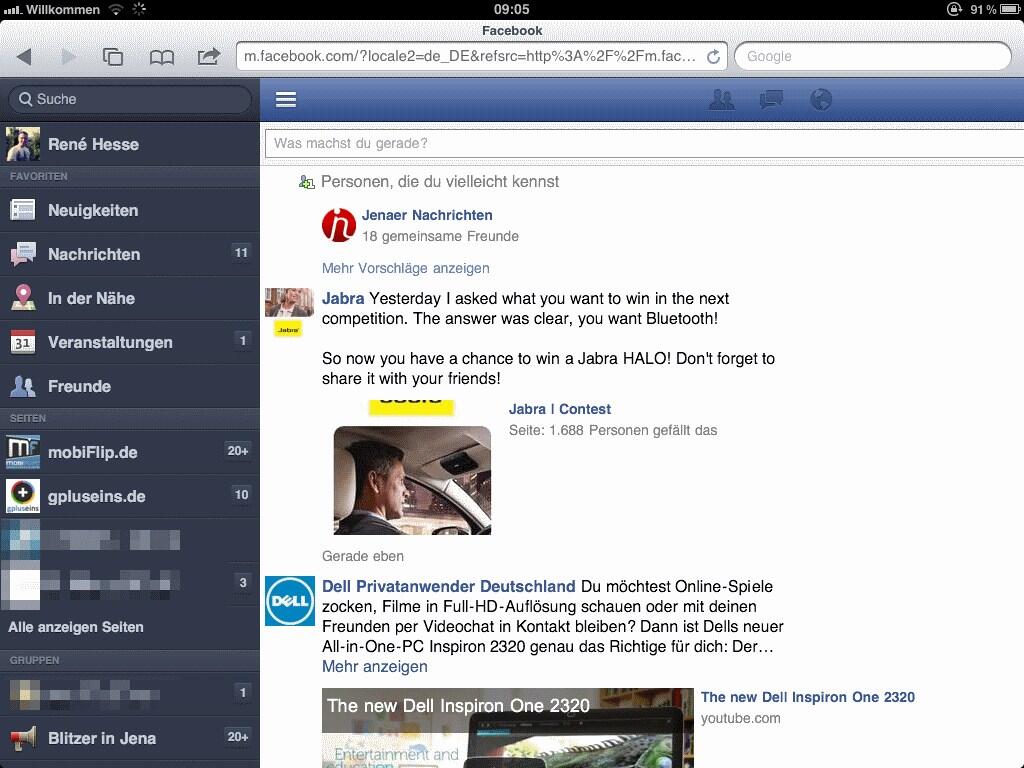
Task: Click the 'Gerade eben' timestamp
Action: pyautogui.click(x=363, y=556)
